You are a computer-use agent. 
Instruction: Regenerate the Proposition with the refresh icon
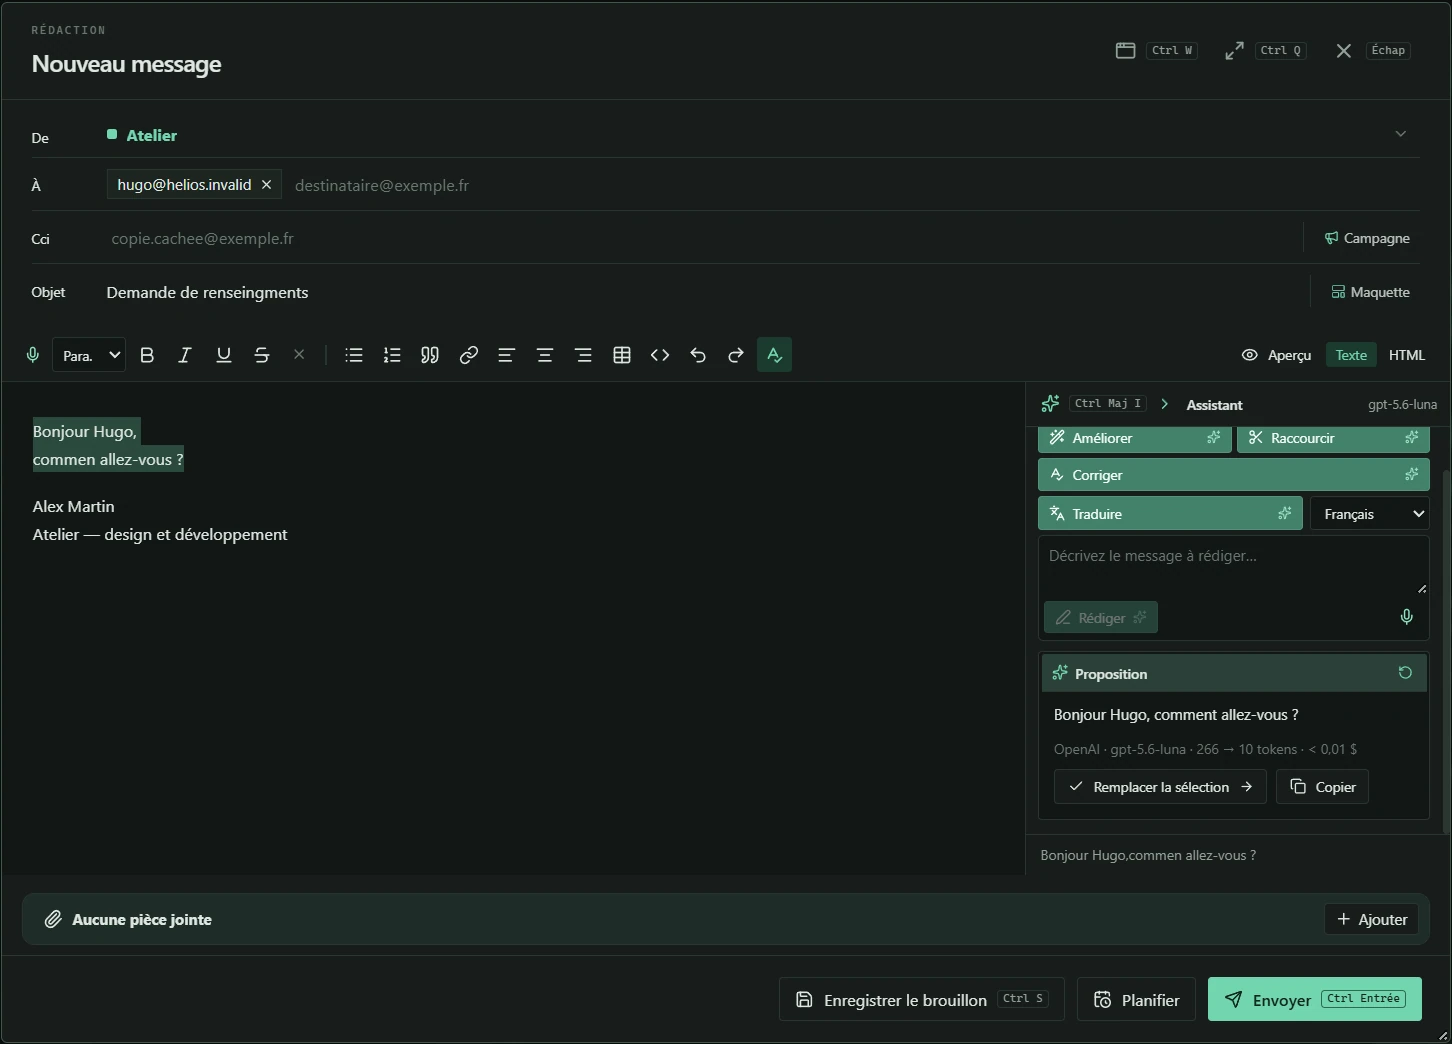click(x=1405, y=673)
